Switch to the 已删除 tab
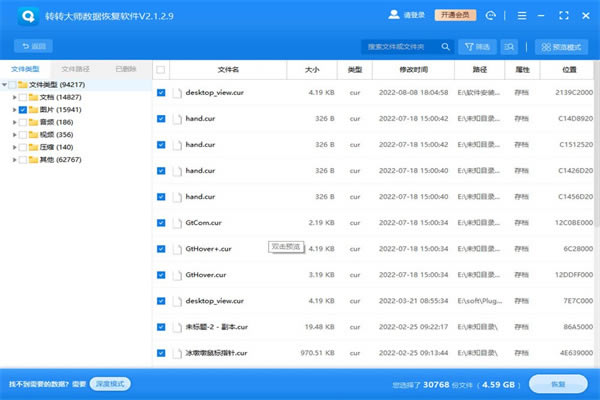 [126, 69]
